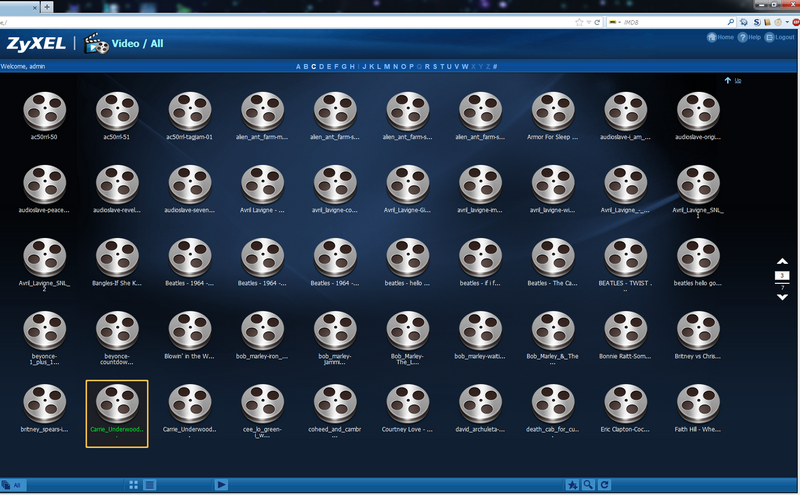Select the Armor For Sleep video

pos(553,116)
